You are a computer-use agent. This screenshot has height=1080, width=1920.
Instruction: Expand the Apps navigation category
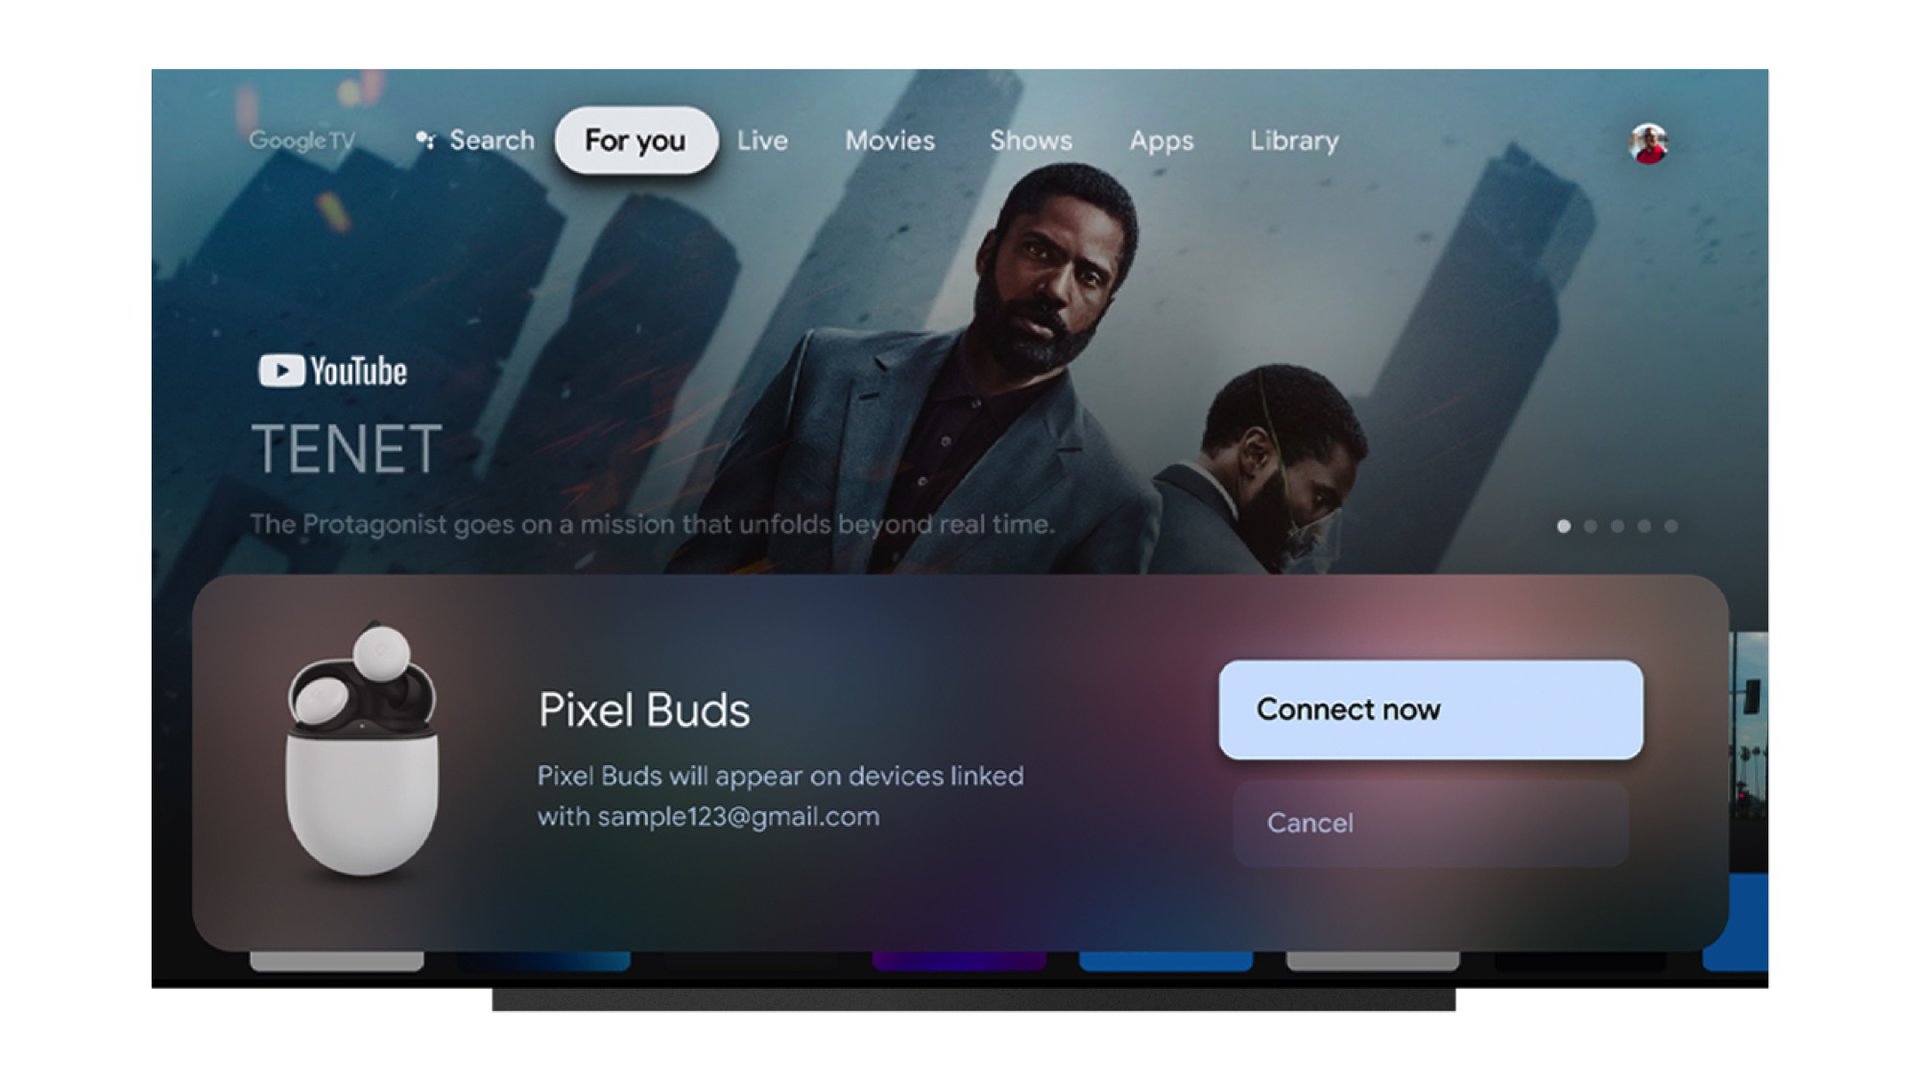[x=1162, y=141]
